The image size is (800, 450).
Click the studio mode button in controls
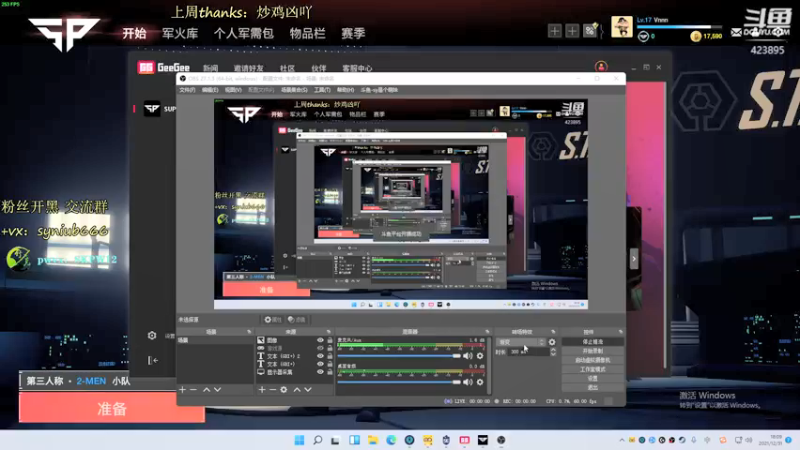(x=592, y=369)
